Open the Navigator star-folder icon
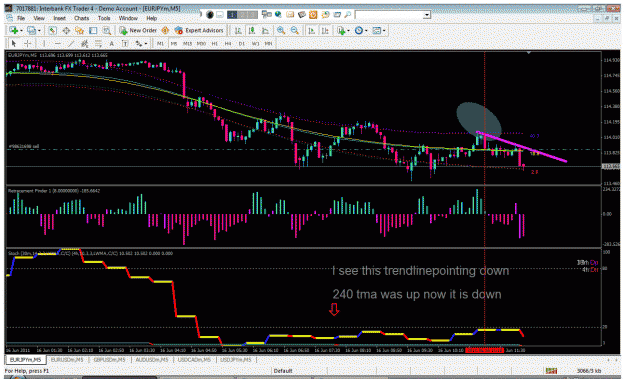This screenshot has width=625, height=379. [x=79, y=30]
